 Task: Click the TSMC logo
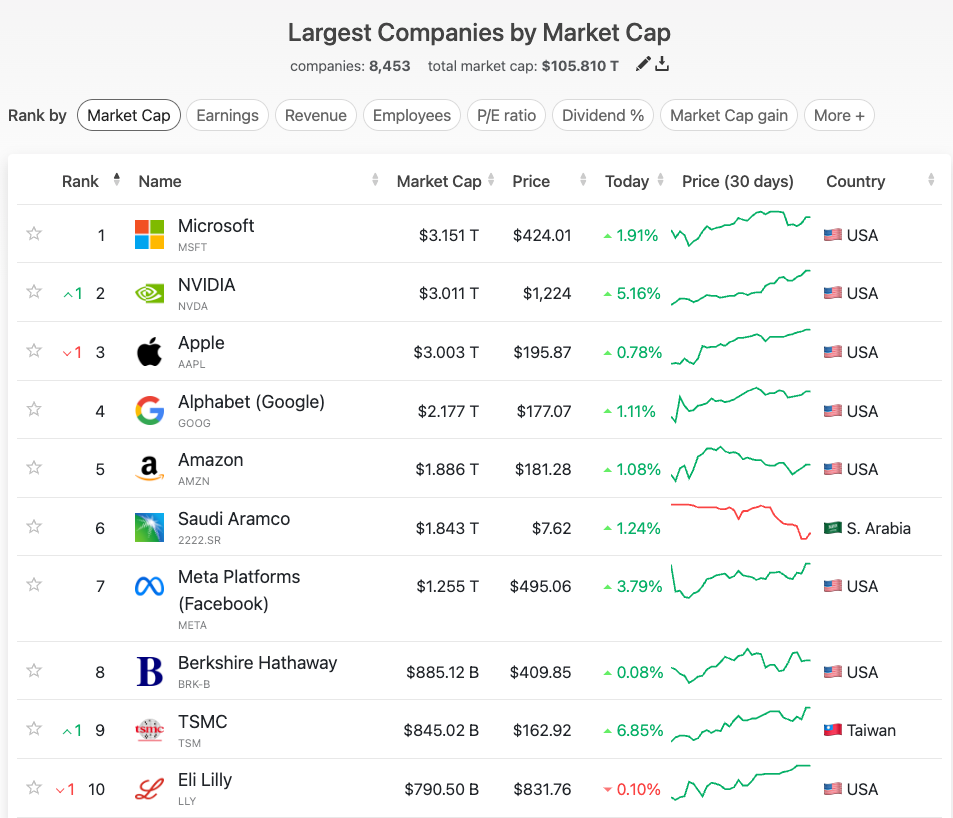pos(149,729)
